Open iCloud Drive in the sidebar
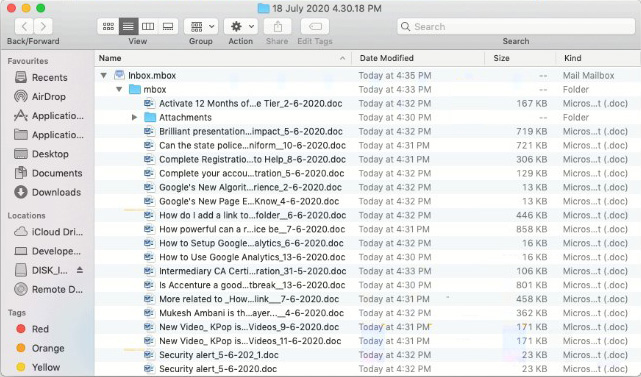Image resolution: width=641 pixels, height=377 pixels. click(x=48, y=232)
